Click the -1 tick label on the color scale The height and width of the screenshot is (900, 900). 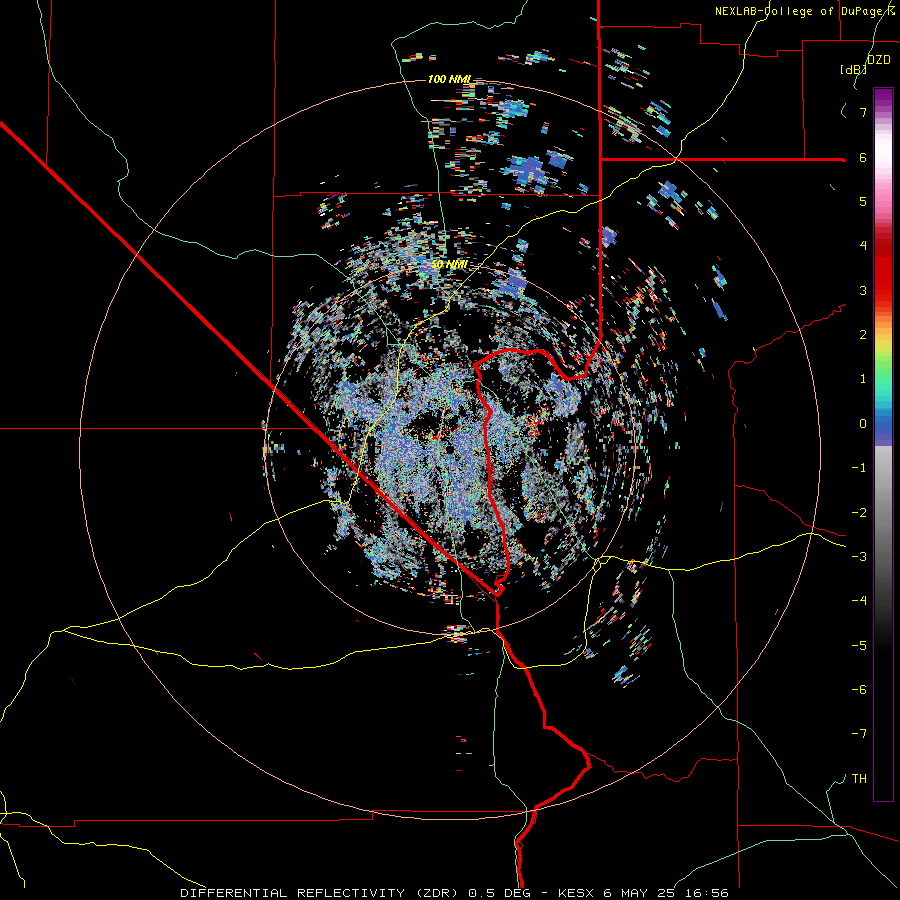[859, 468]
